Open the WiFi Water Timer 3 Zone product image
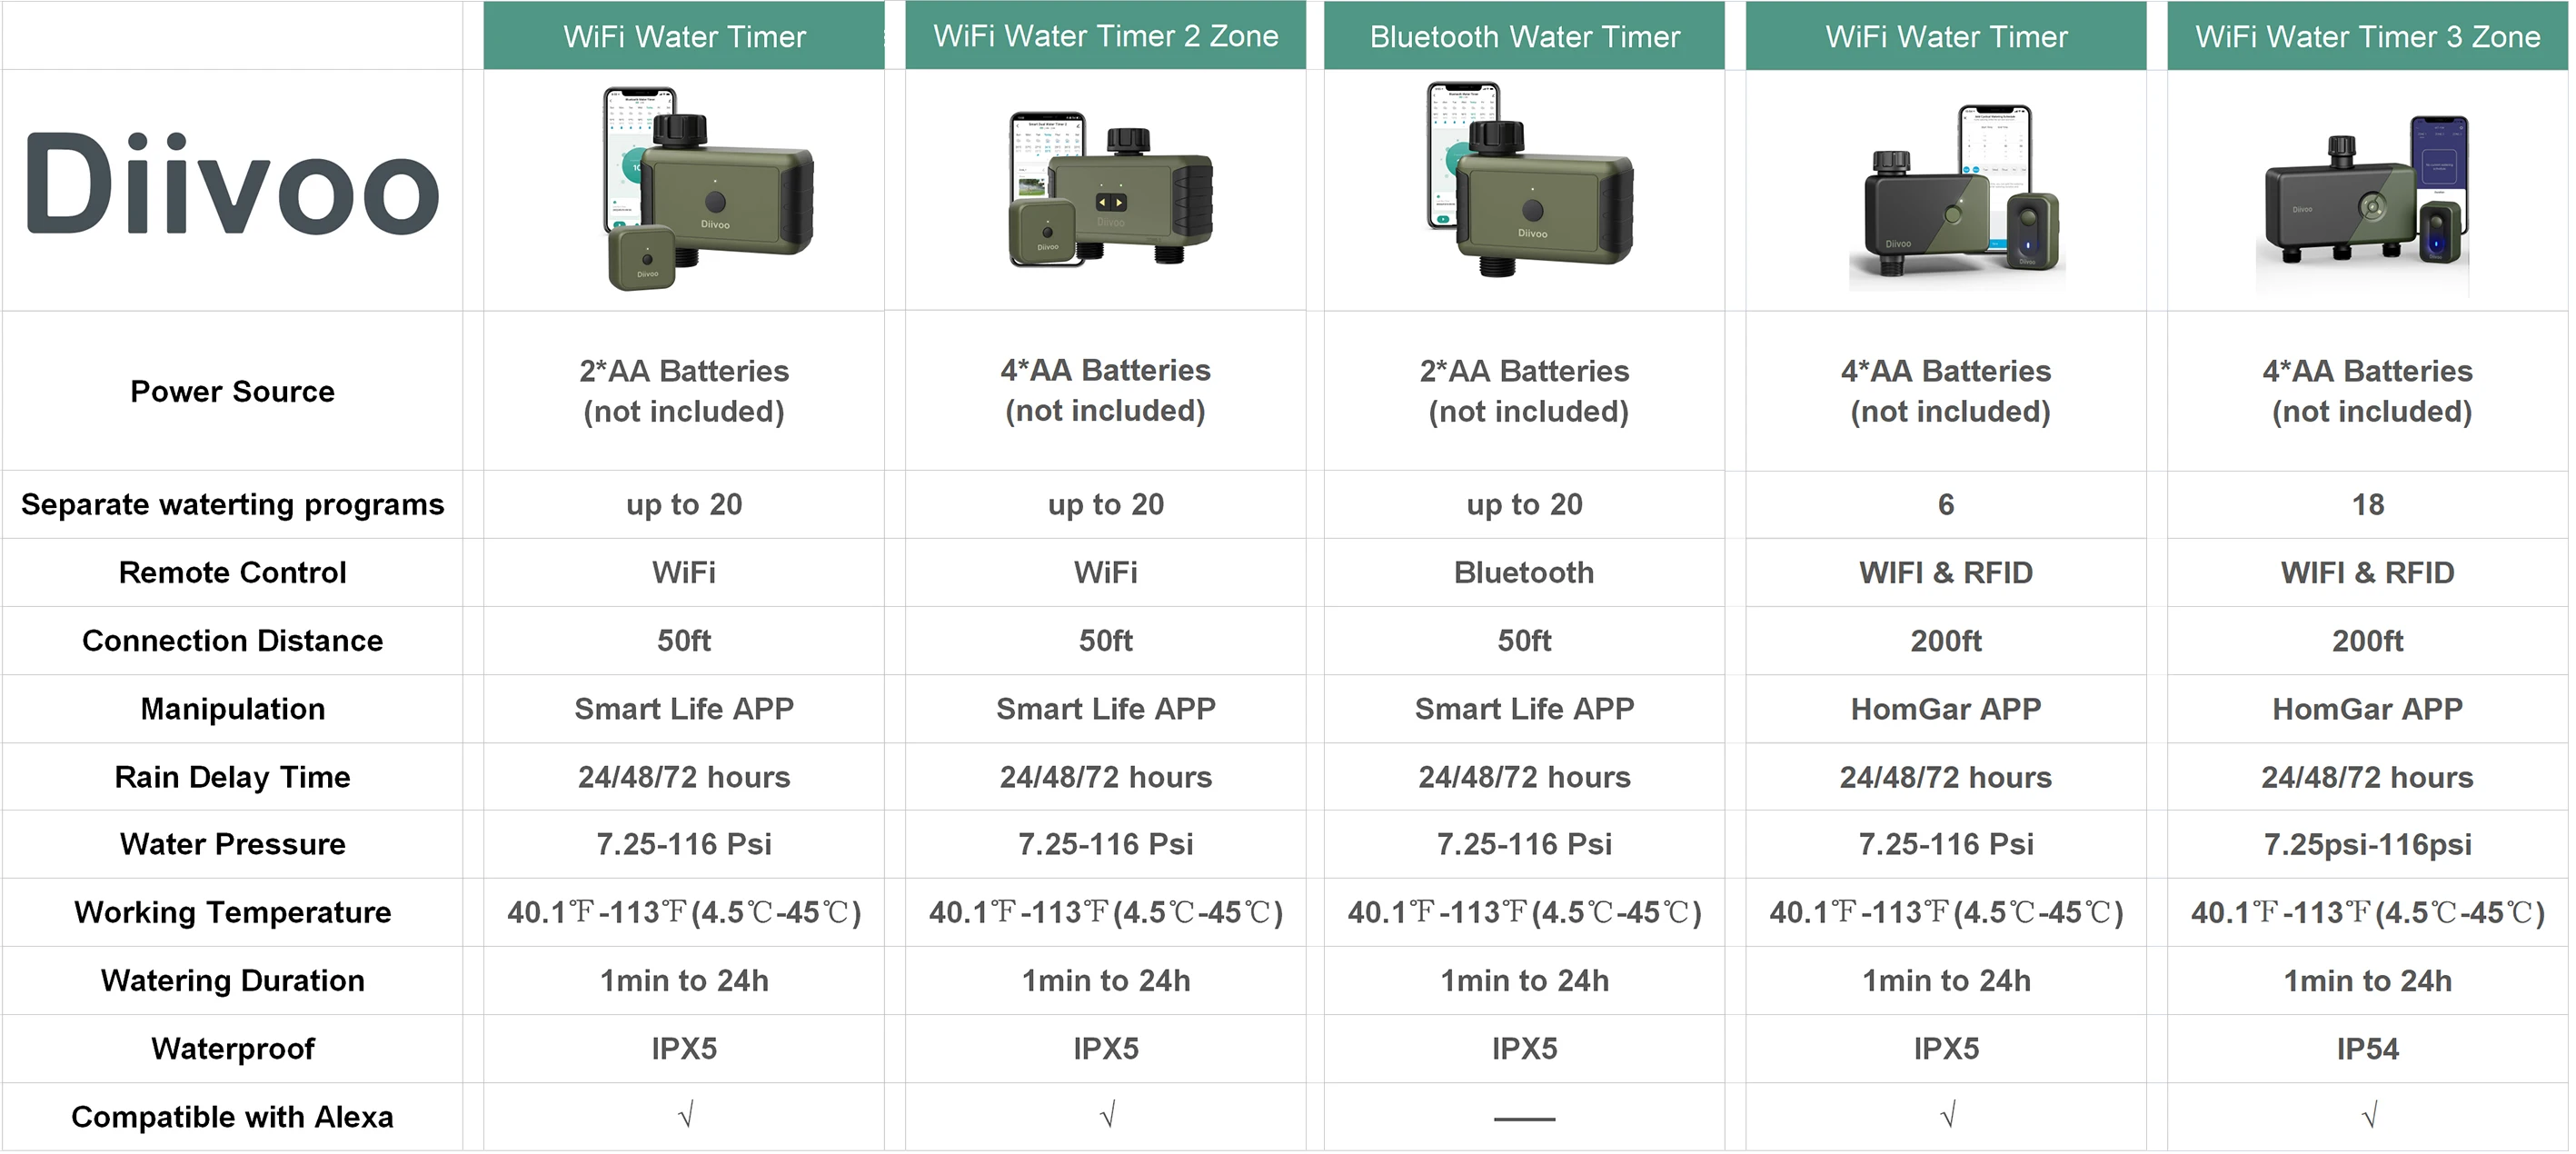2576x1154 pixels. pos(2364,205)
